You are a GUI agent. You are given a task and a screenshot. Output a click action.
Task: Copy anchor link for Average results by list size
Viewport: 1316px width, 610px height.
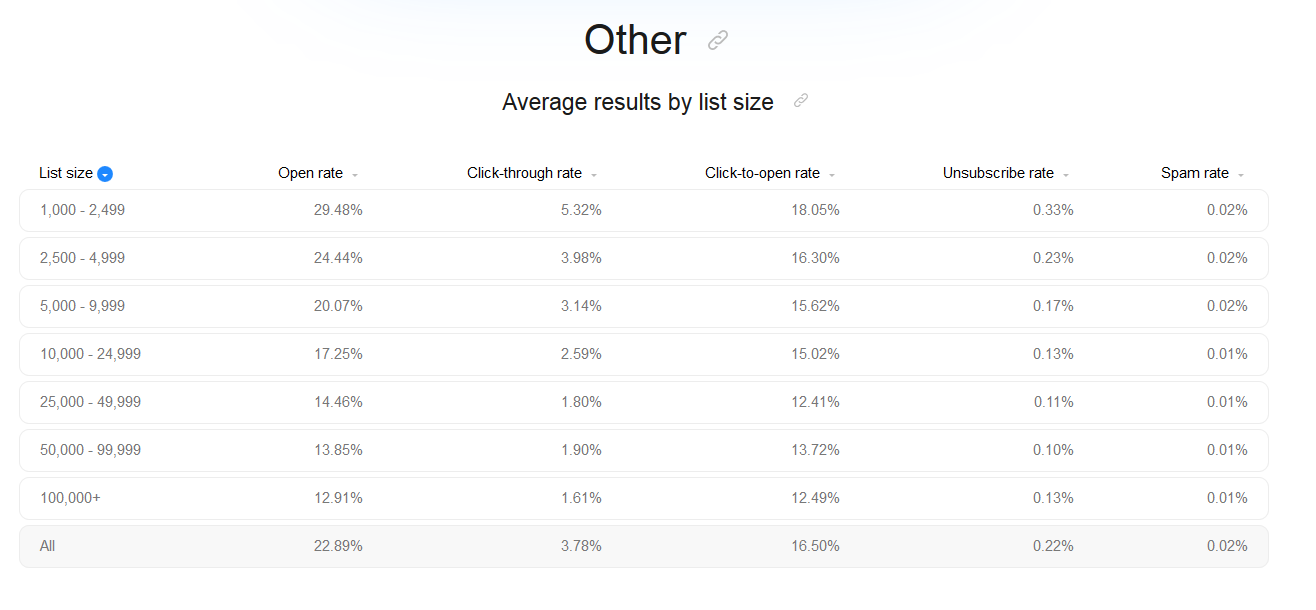click(x=800, y=101)
